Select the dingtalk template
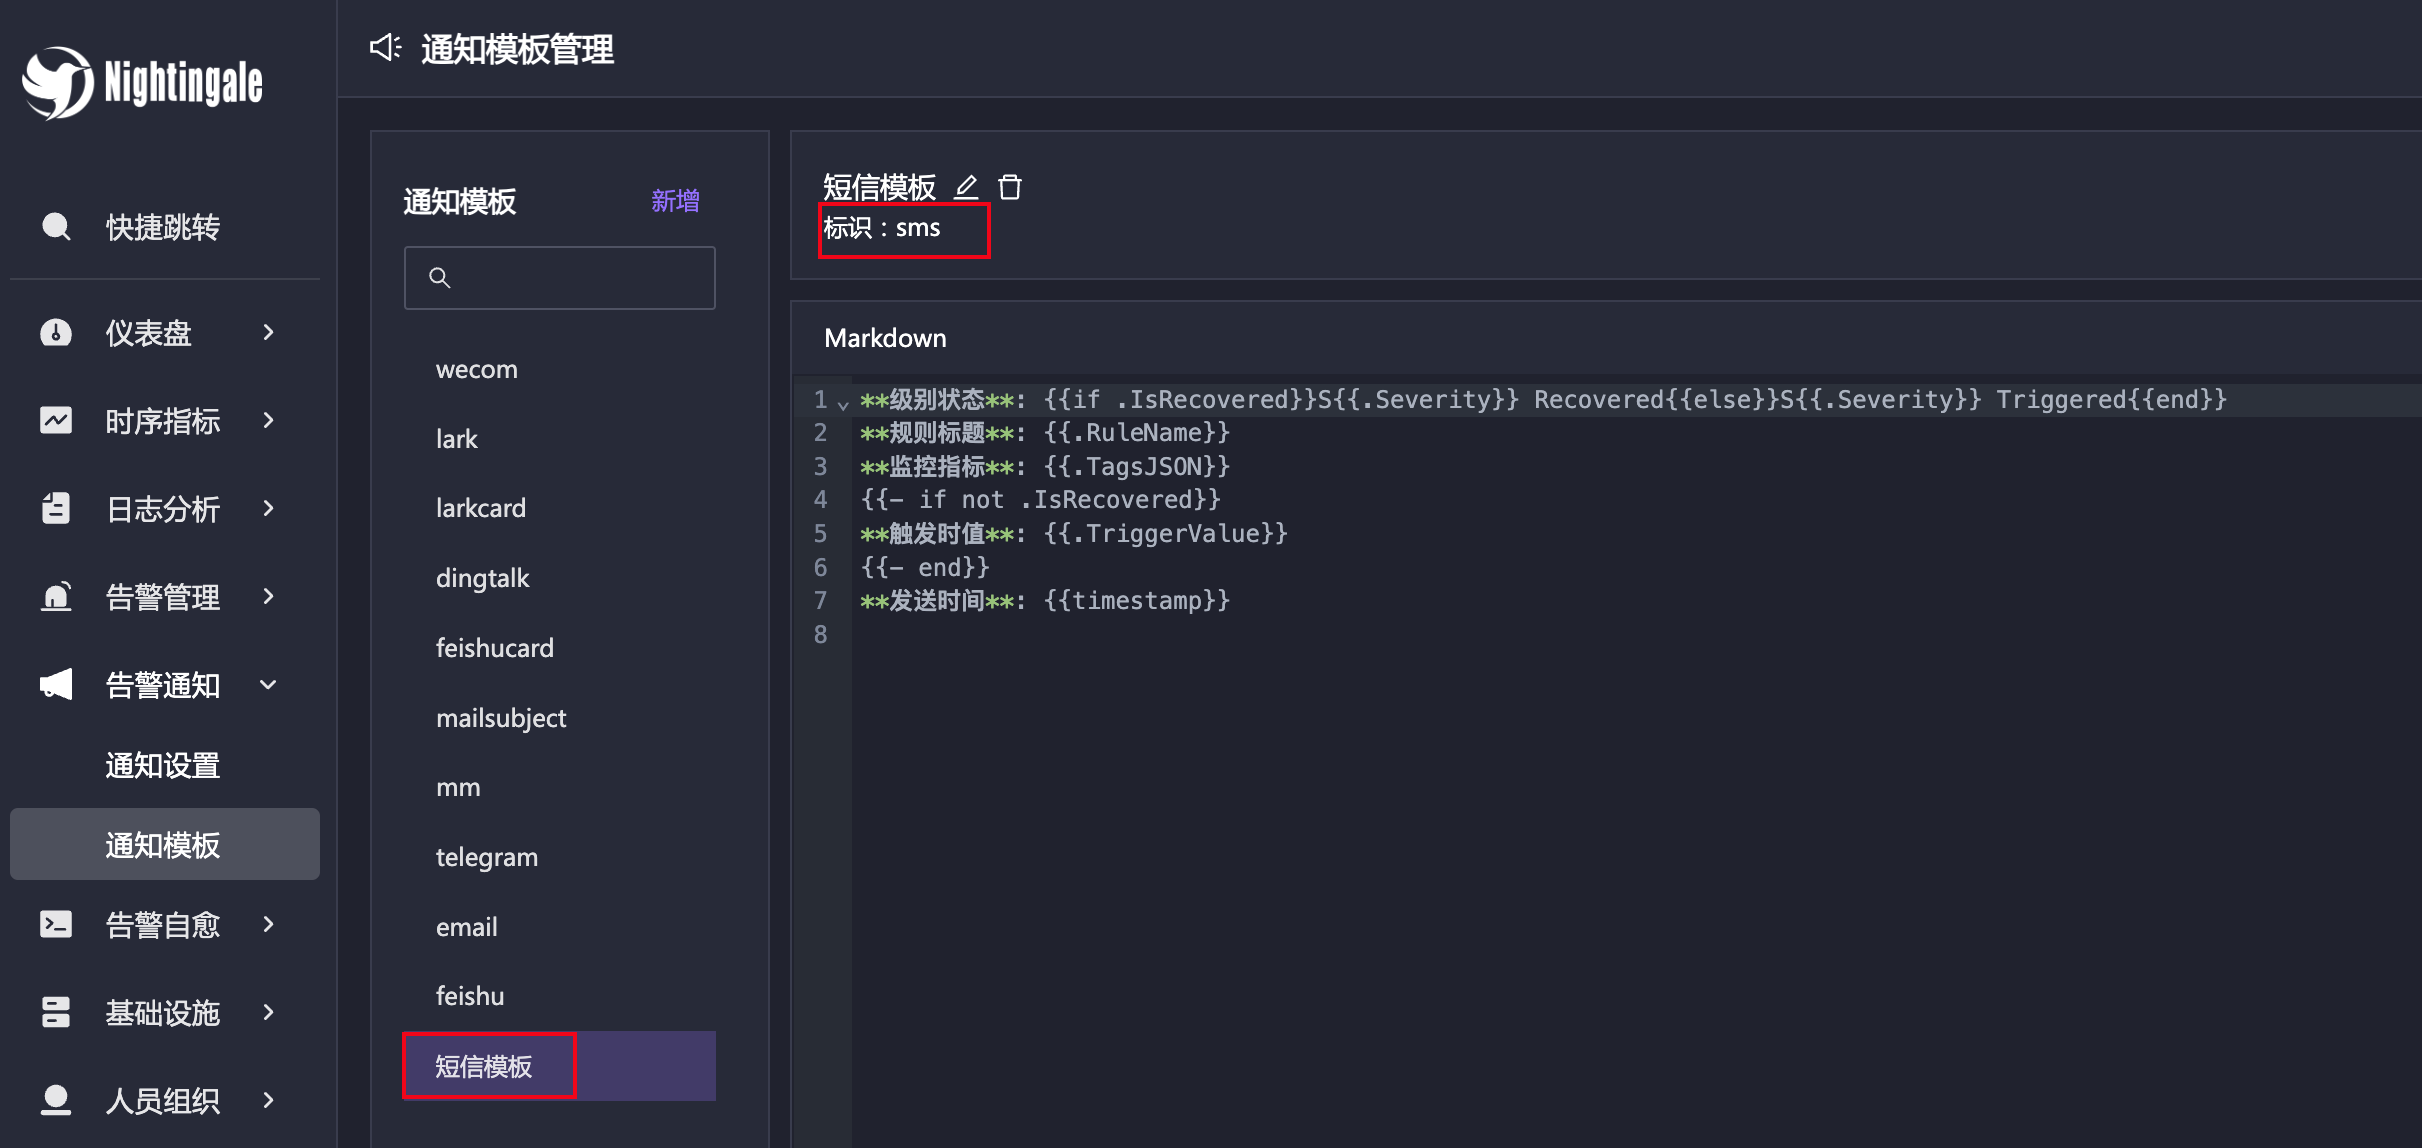The height and width of the screenshot is (1148, 2422). pos(482,578)
